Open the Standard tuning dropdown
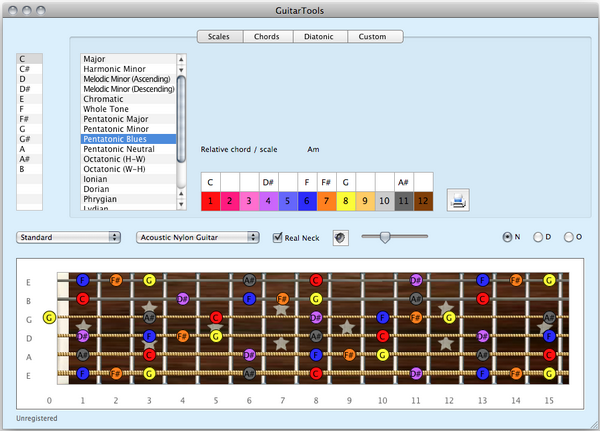 [x=68, y=237]
